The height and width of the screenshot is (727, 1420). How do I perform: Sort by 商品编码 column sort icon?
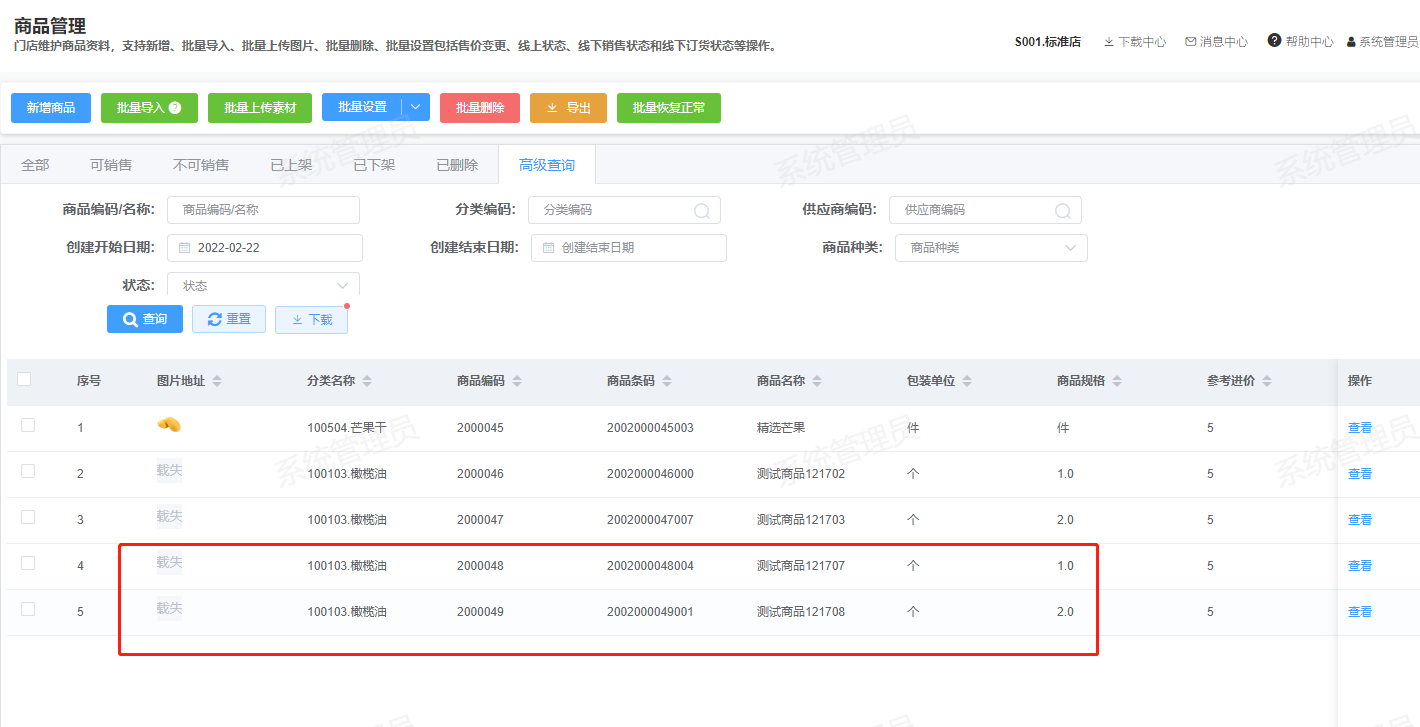(517, 382)
